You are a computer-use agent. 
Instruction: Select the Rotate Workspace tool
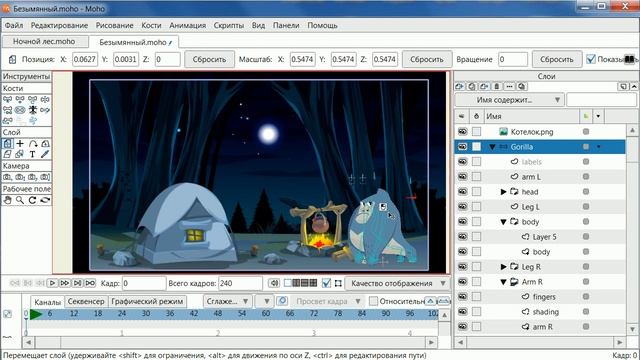(x=33, y=200)
